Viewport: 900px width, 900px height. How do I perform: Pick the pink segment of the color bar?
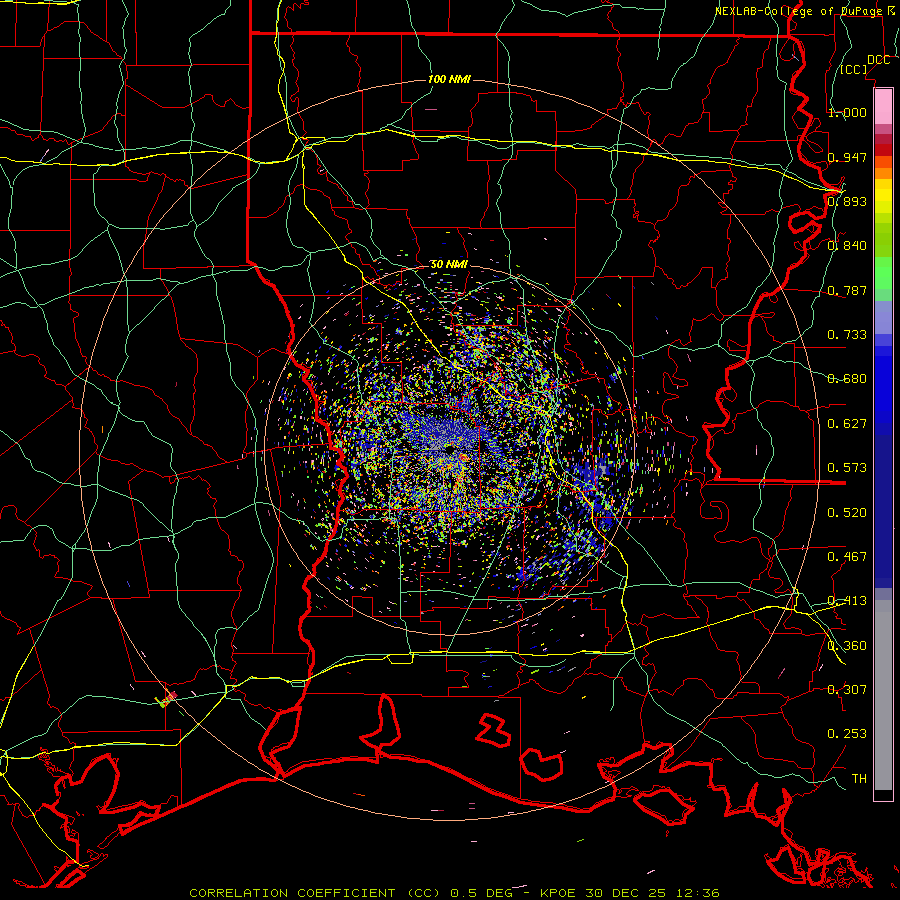click(883, 106)
